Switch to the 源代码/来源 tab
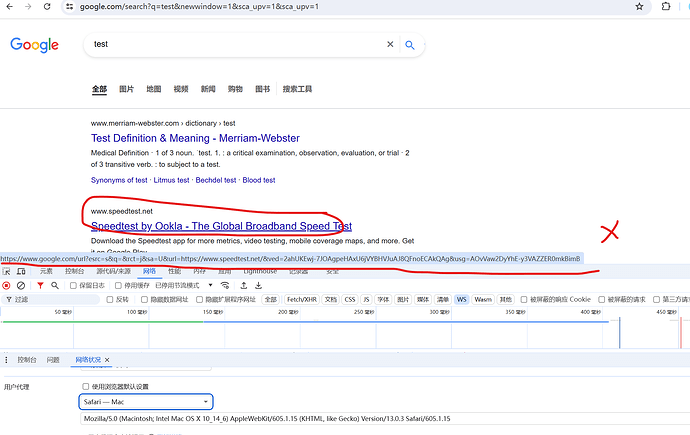The image size is (690, 435). click(114, 271)
